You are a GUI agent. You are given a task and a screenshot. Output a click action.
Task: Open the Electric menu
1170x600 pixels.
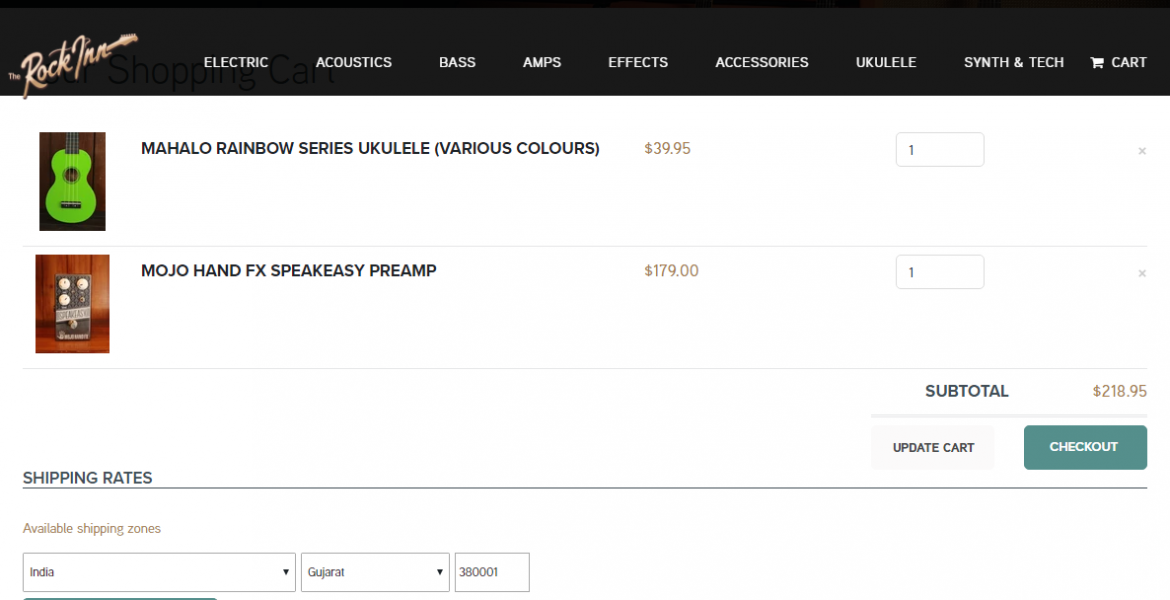236,62
